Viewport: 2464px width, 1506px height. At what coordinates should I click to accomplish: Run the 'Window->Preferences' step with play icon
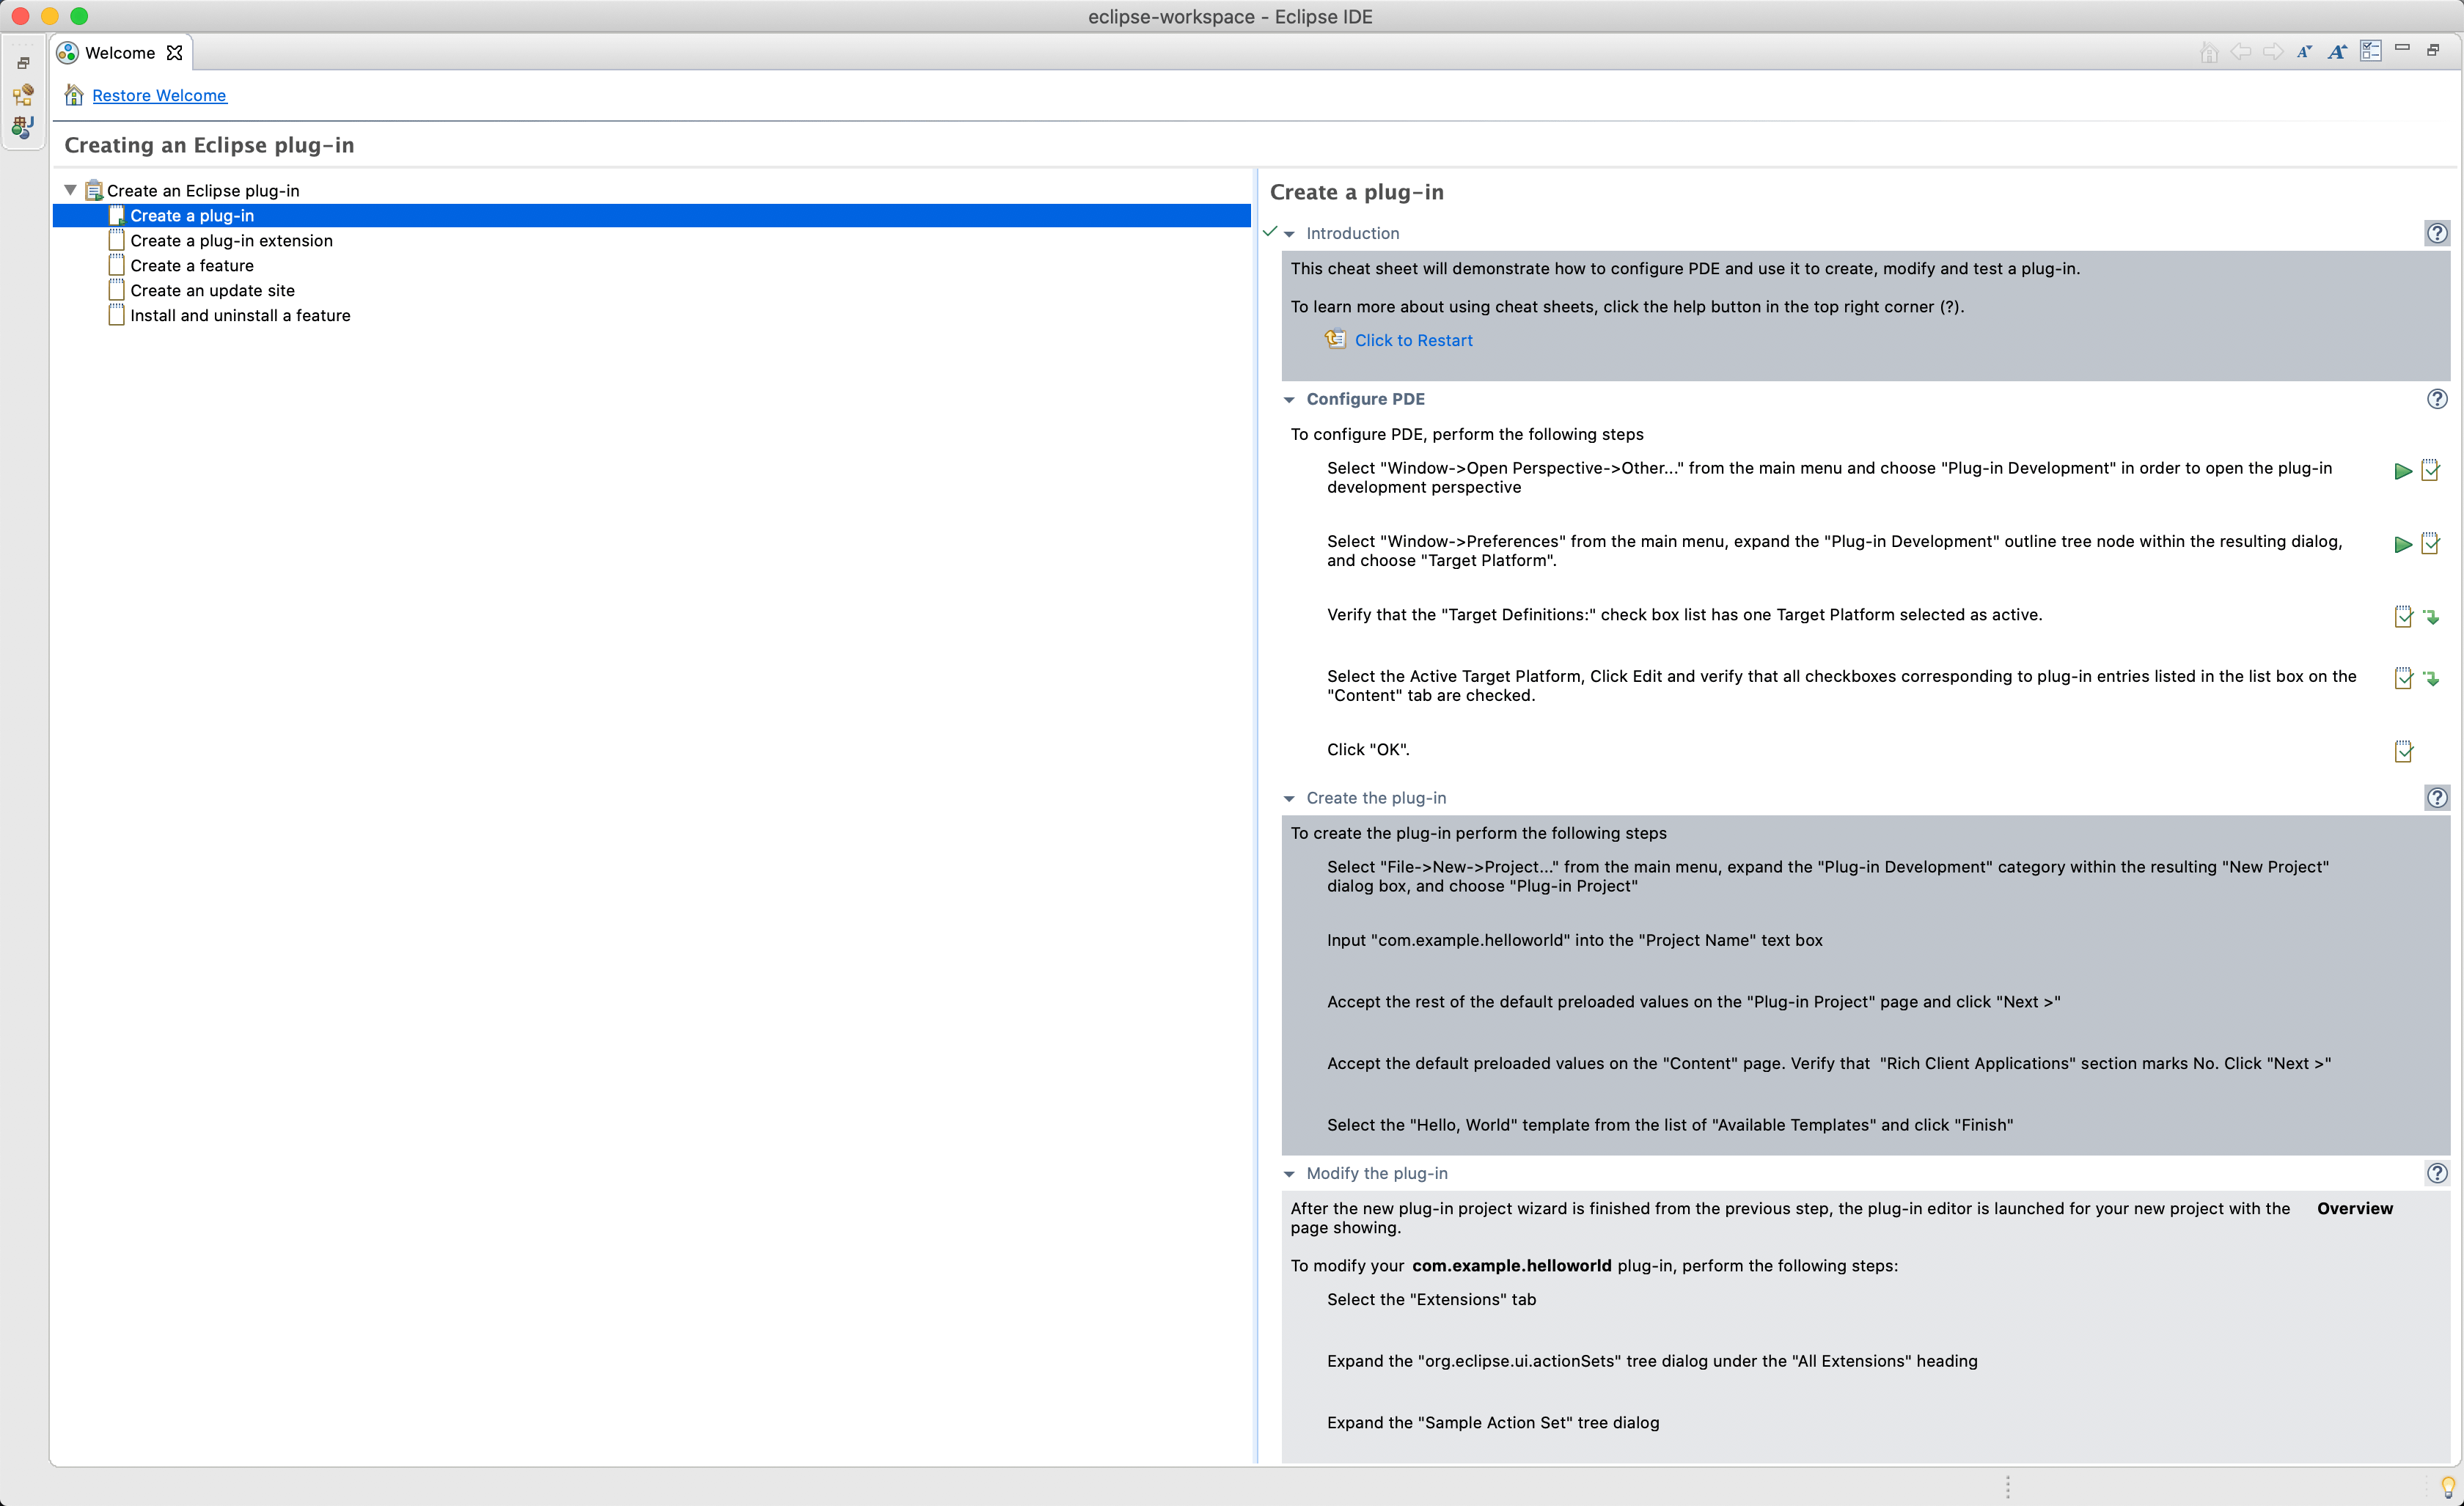pos(2403,545)
